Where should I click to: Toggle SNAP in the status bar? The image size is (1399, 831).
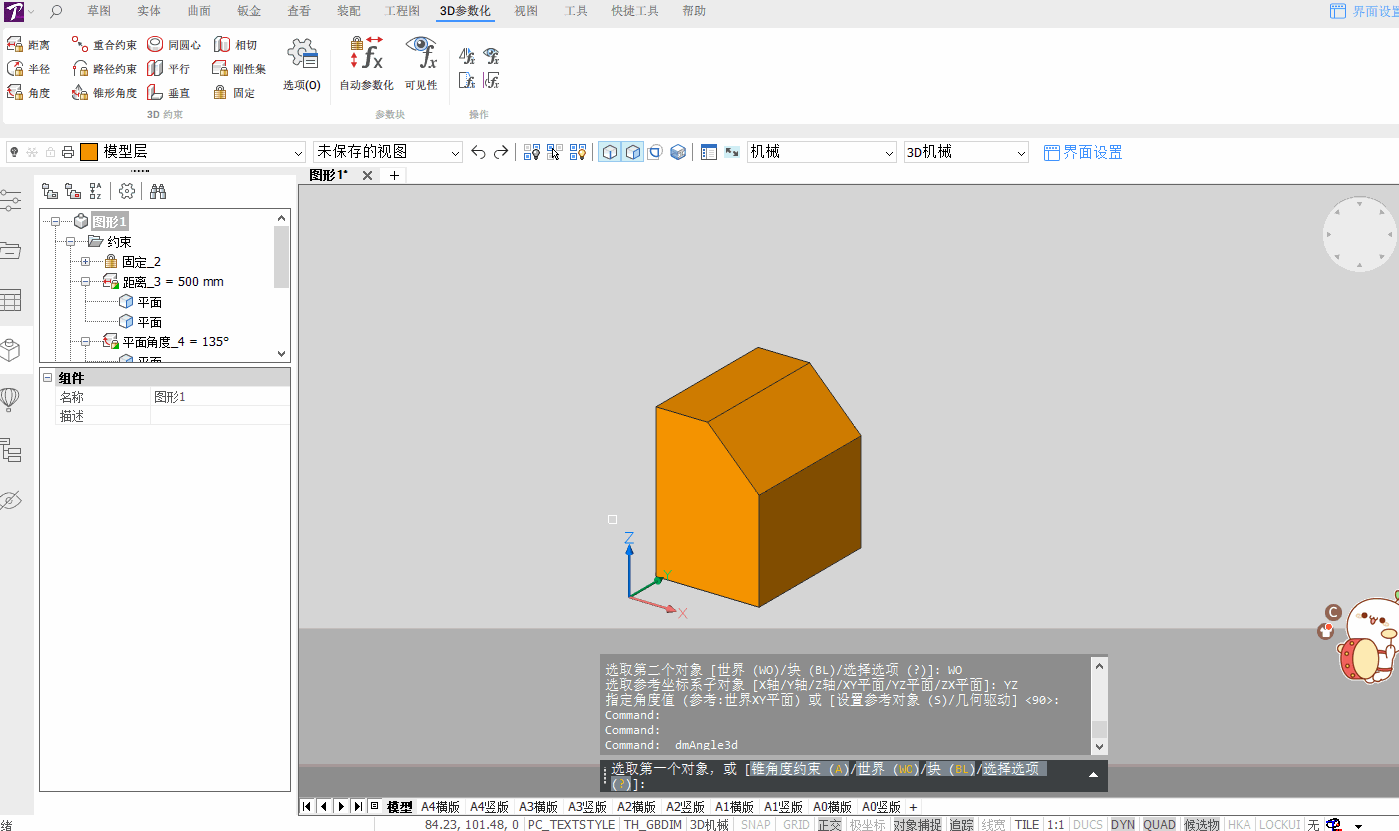click(x=755, y=824)
